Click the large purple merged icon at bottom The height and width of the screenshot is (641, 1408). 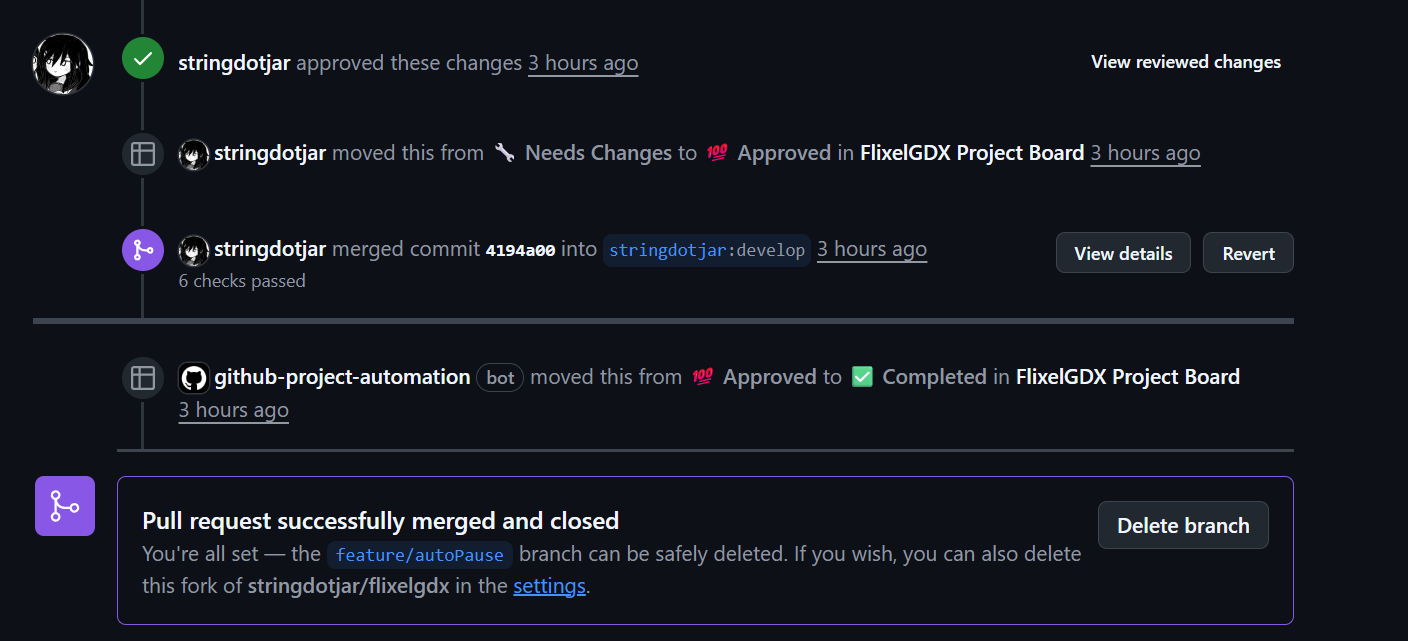(65, 506)
